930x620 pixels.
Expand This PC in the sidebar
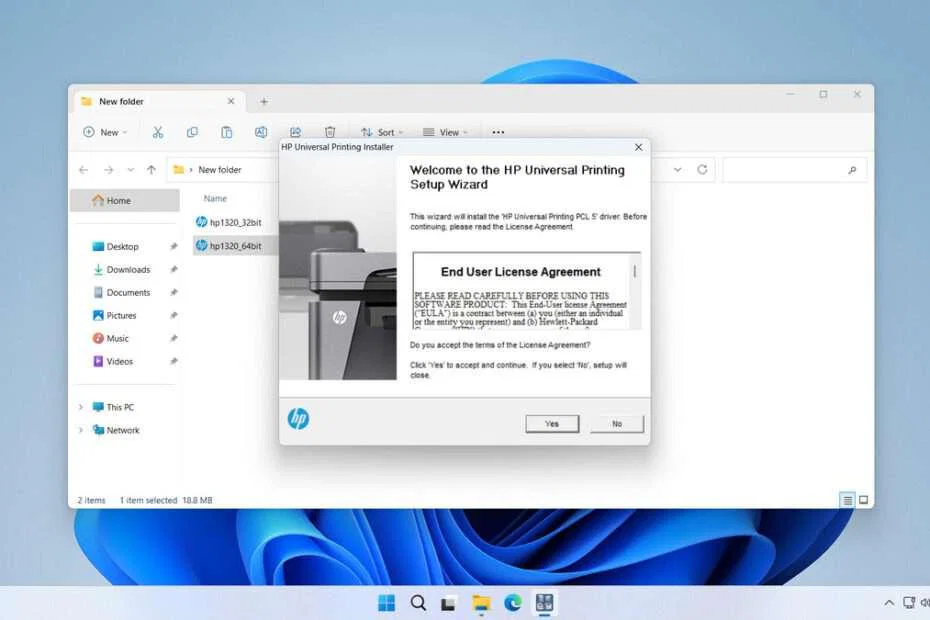tap(81, 407)
